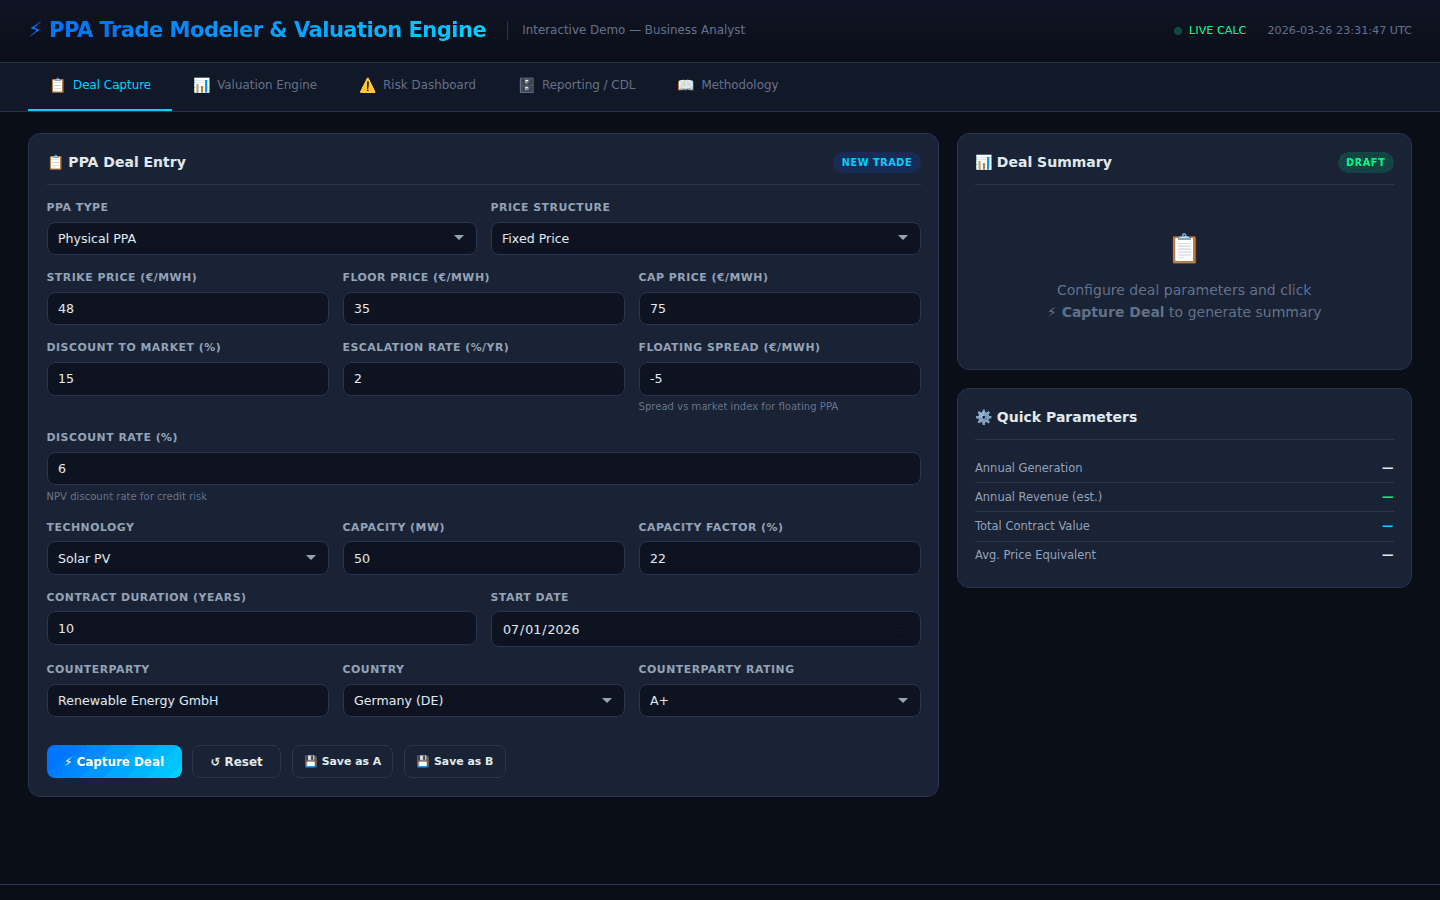This screenshot has height=900, width=1440.
Task: Click the Valuation Engine chart icon
Action: [200, 84]
